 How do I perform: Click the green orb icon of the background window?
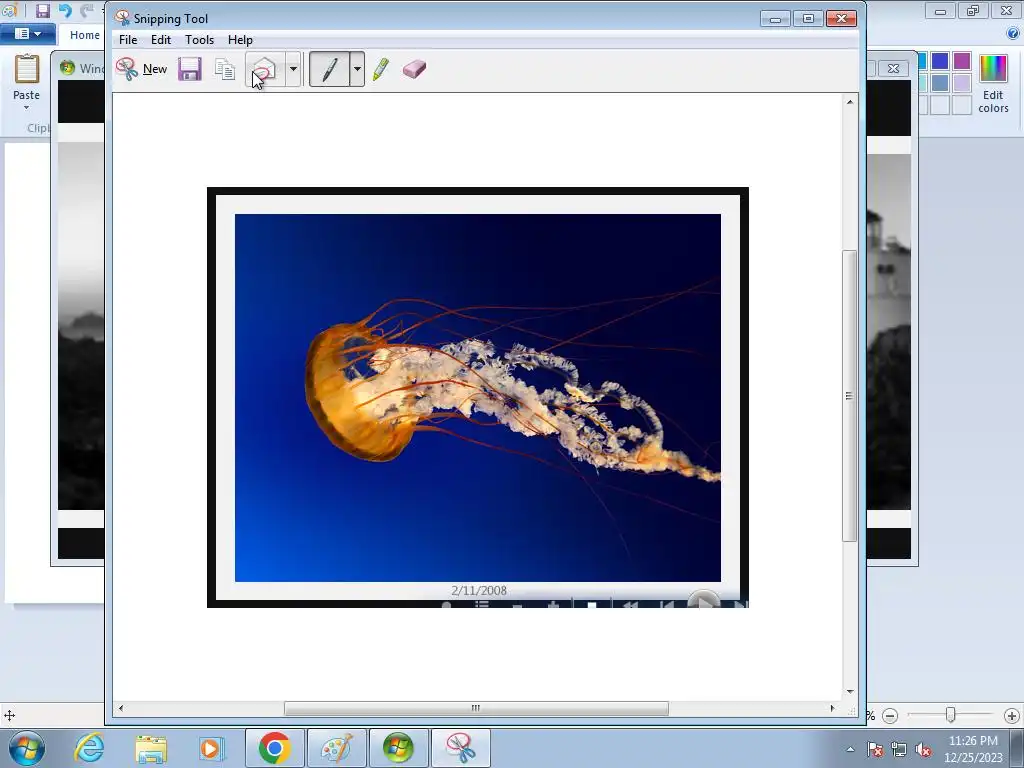click(x=67, y=68)
